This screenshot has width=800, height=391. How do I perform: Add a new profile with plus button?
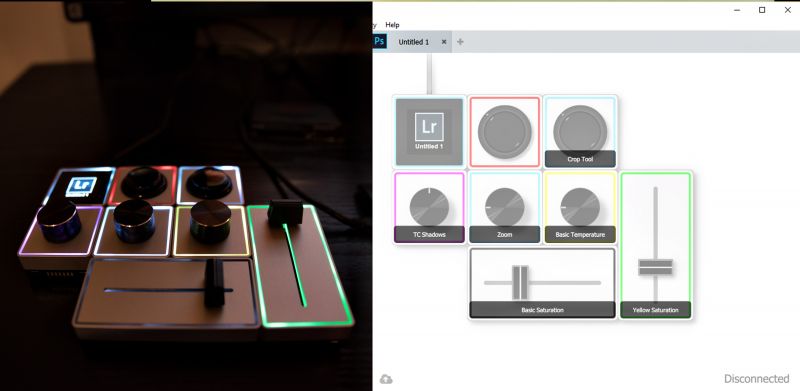coord(460,42)
